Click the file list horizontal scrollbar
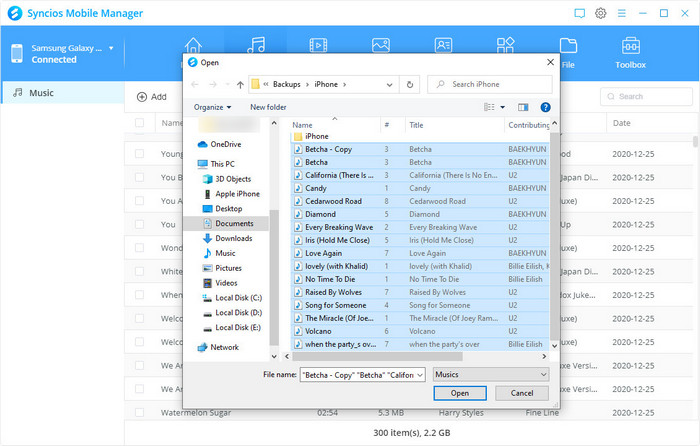This screenshot has height=446, width=700. [377, 356]
